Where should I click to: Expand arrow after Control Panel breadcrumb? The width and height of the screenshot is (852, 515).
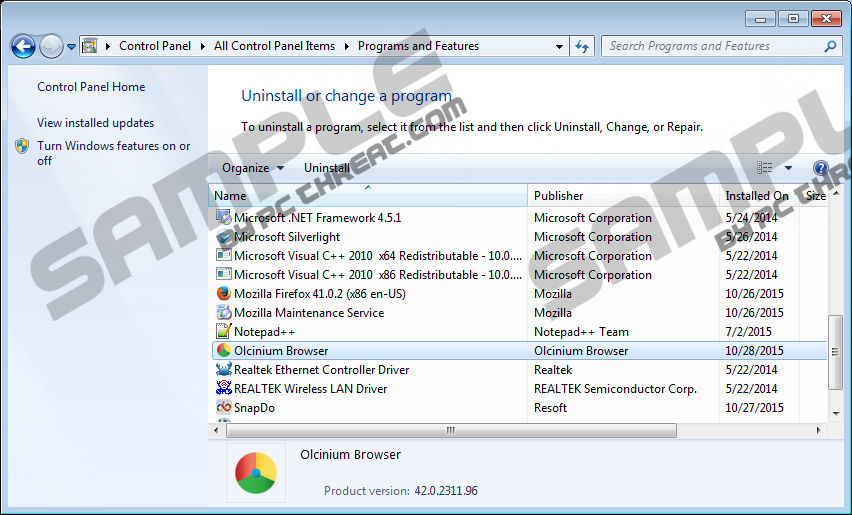[x=203, y=47]
